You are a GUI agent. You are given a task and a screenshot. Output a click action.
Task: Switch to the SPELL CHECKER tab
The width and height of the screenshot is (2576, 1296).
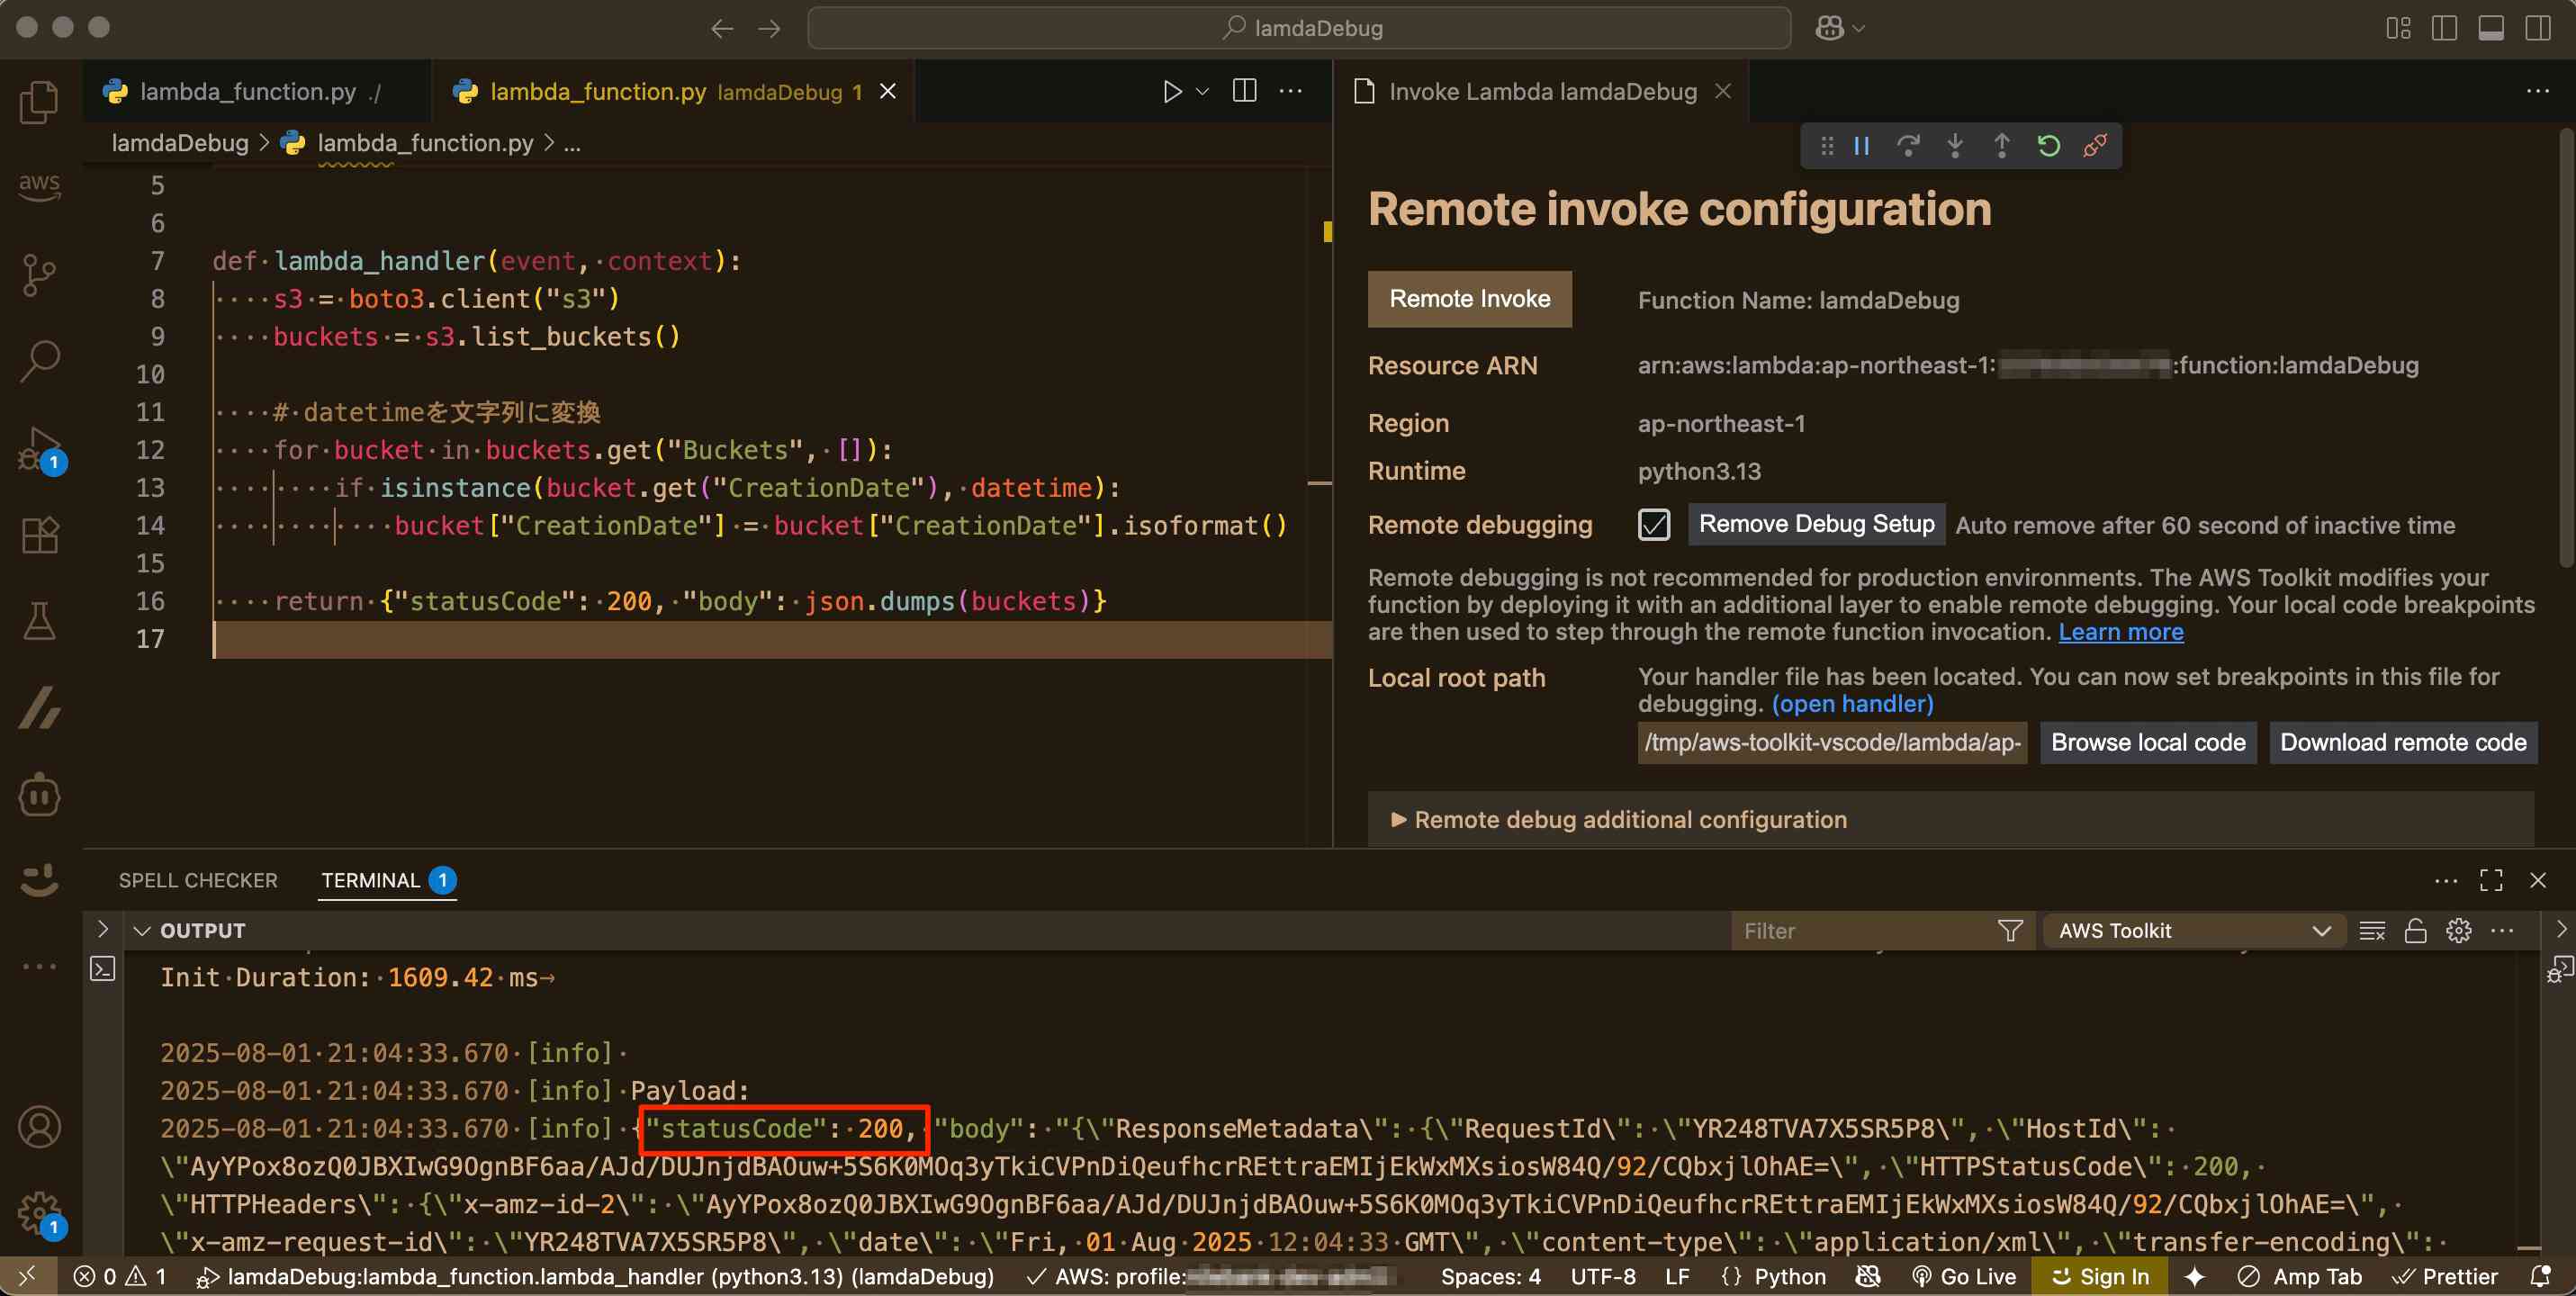click(x=198, y=880)
